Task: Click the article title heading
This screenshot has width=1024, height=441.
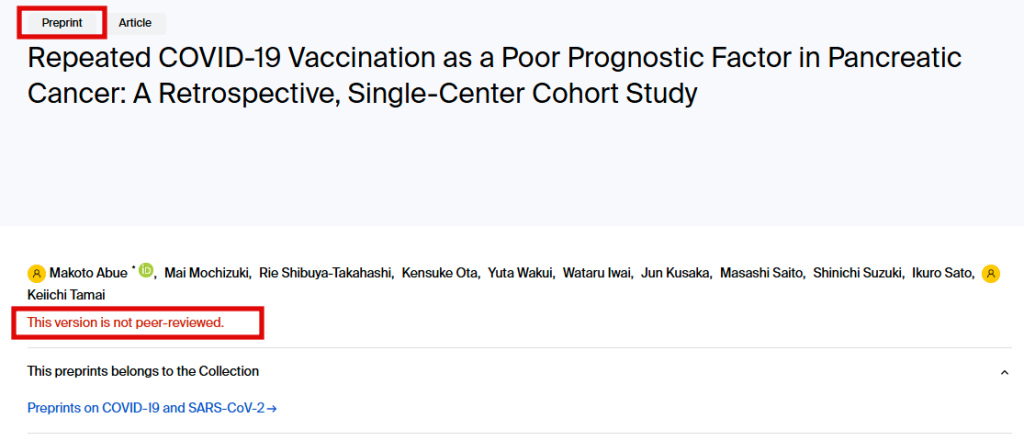Action: tap(494, 76)
